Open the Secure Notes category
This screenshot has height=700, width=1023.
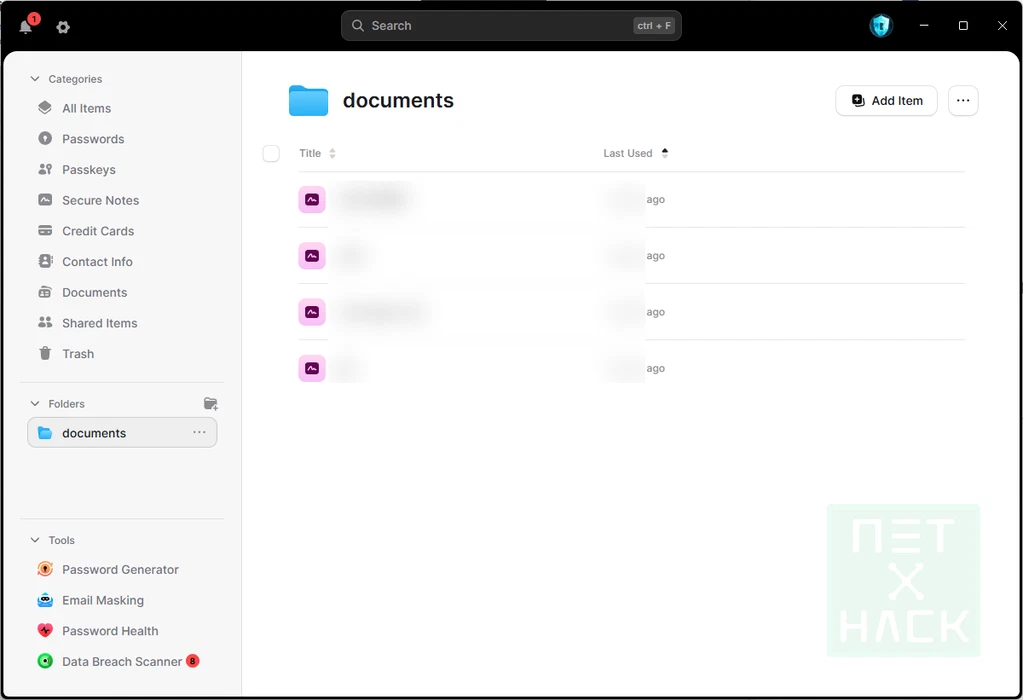100,201
